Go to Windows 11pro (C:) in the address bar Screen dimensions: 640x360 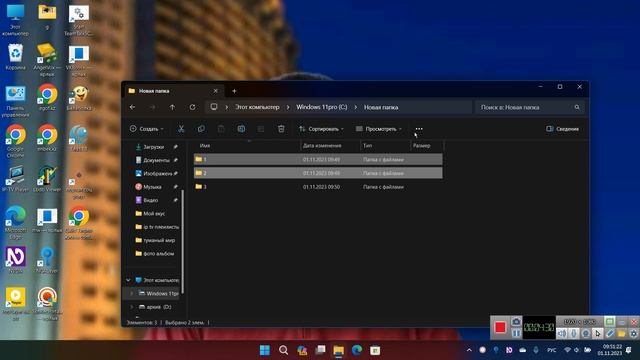(322, 107)
